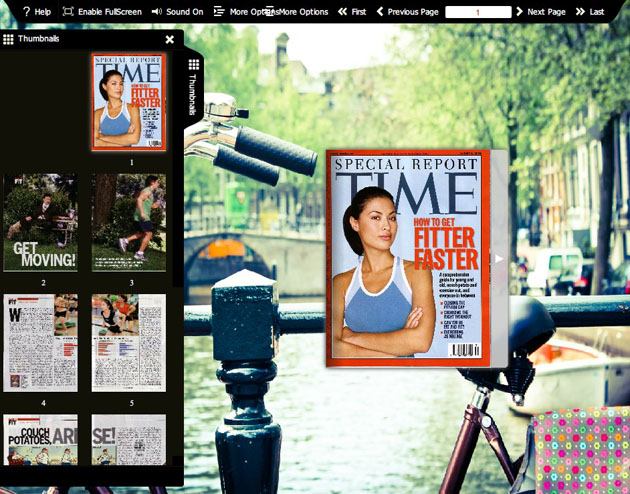Click the right chevron Next icon

[519, 12]
